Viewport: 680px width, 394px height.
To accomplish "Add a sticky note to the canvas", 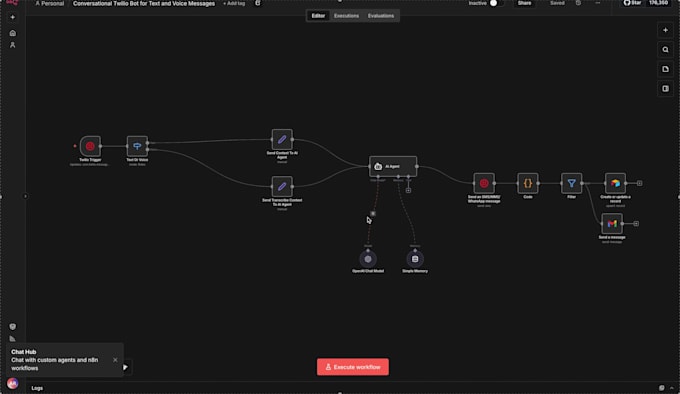I will [x=665, y=69].
